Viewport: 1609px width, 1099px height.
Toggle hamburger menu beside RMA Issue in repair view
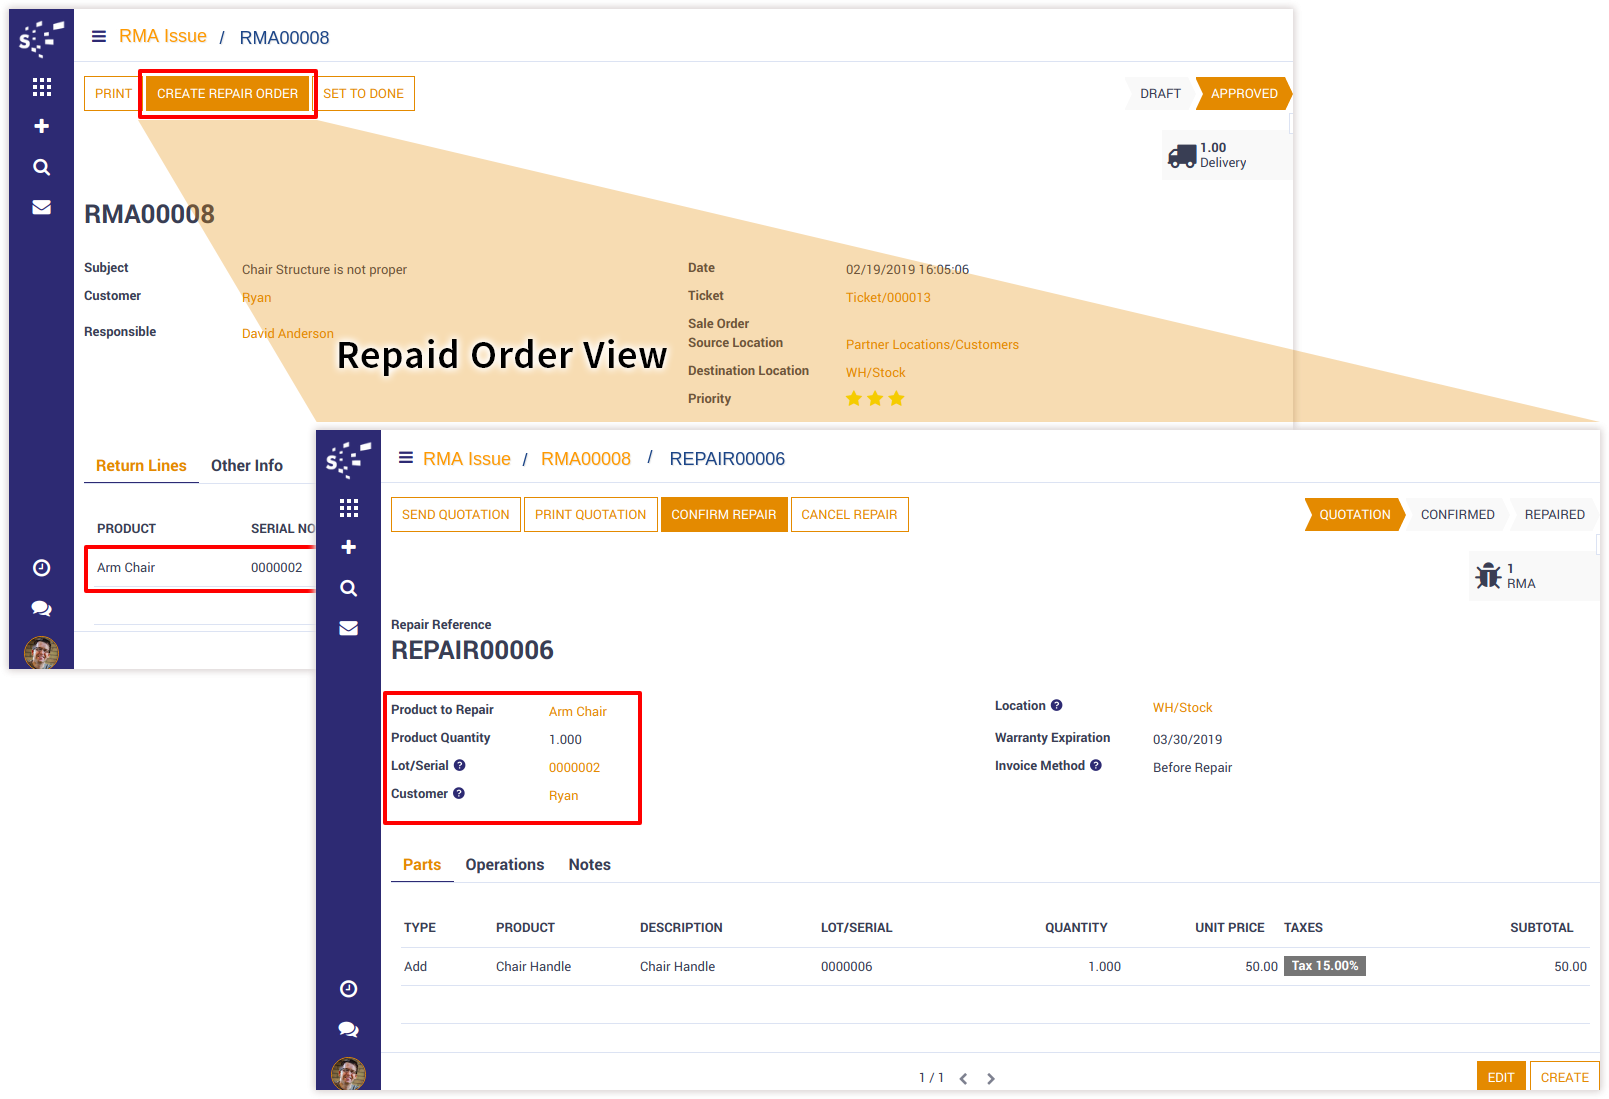tap(406, 458)
